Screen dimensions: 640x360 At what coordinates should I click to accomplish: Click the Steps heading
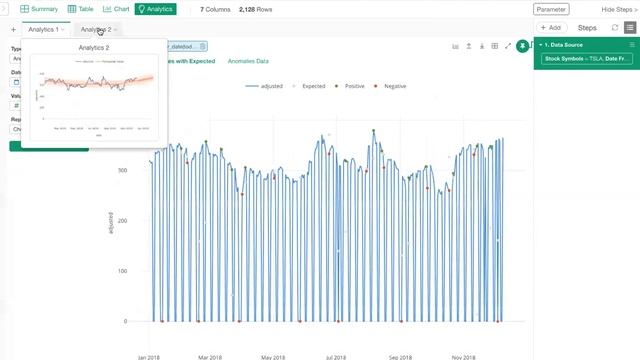[587, 28]
